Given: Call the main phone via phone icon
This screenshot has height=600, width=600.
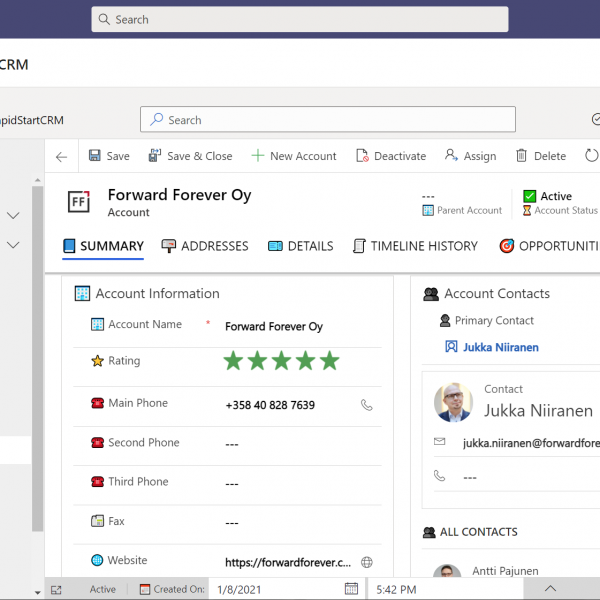Looking at the screenshot, I should [x=367, y=405].
